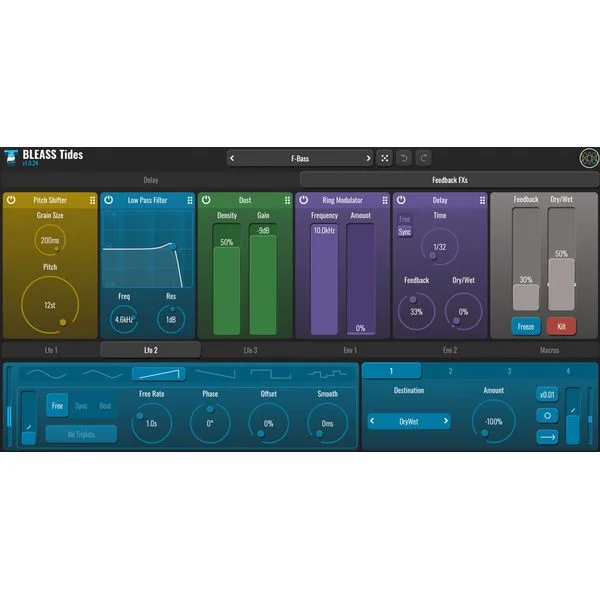600x600 pixels.
Task: Select the previous modulation destination arrow
Action: pos(372,421)
